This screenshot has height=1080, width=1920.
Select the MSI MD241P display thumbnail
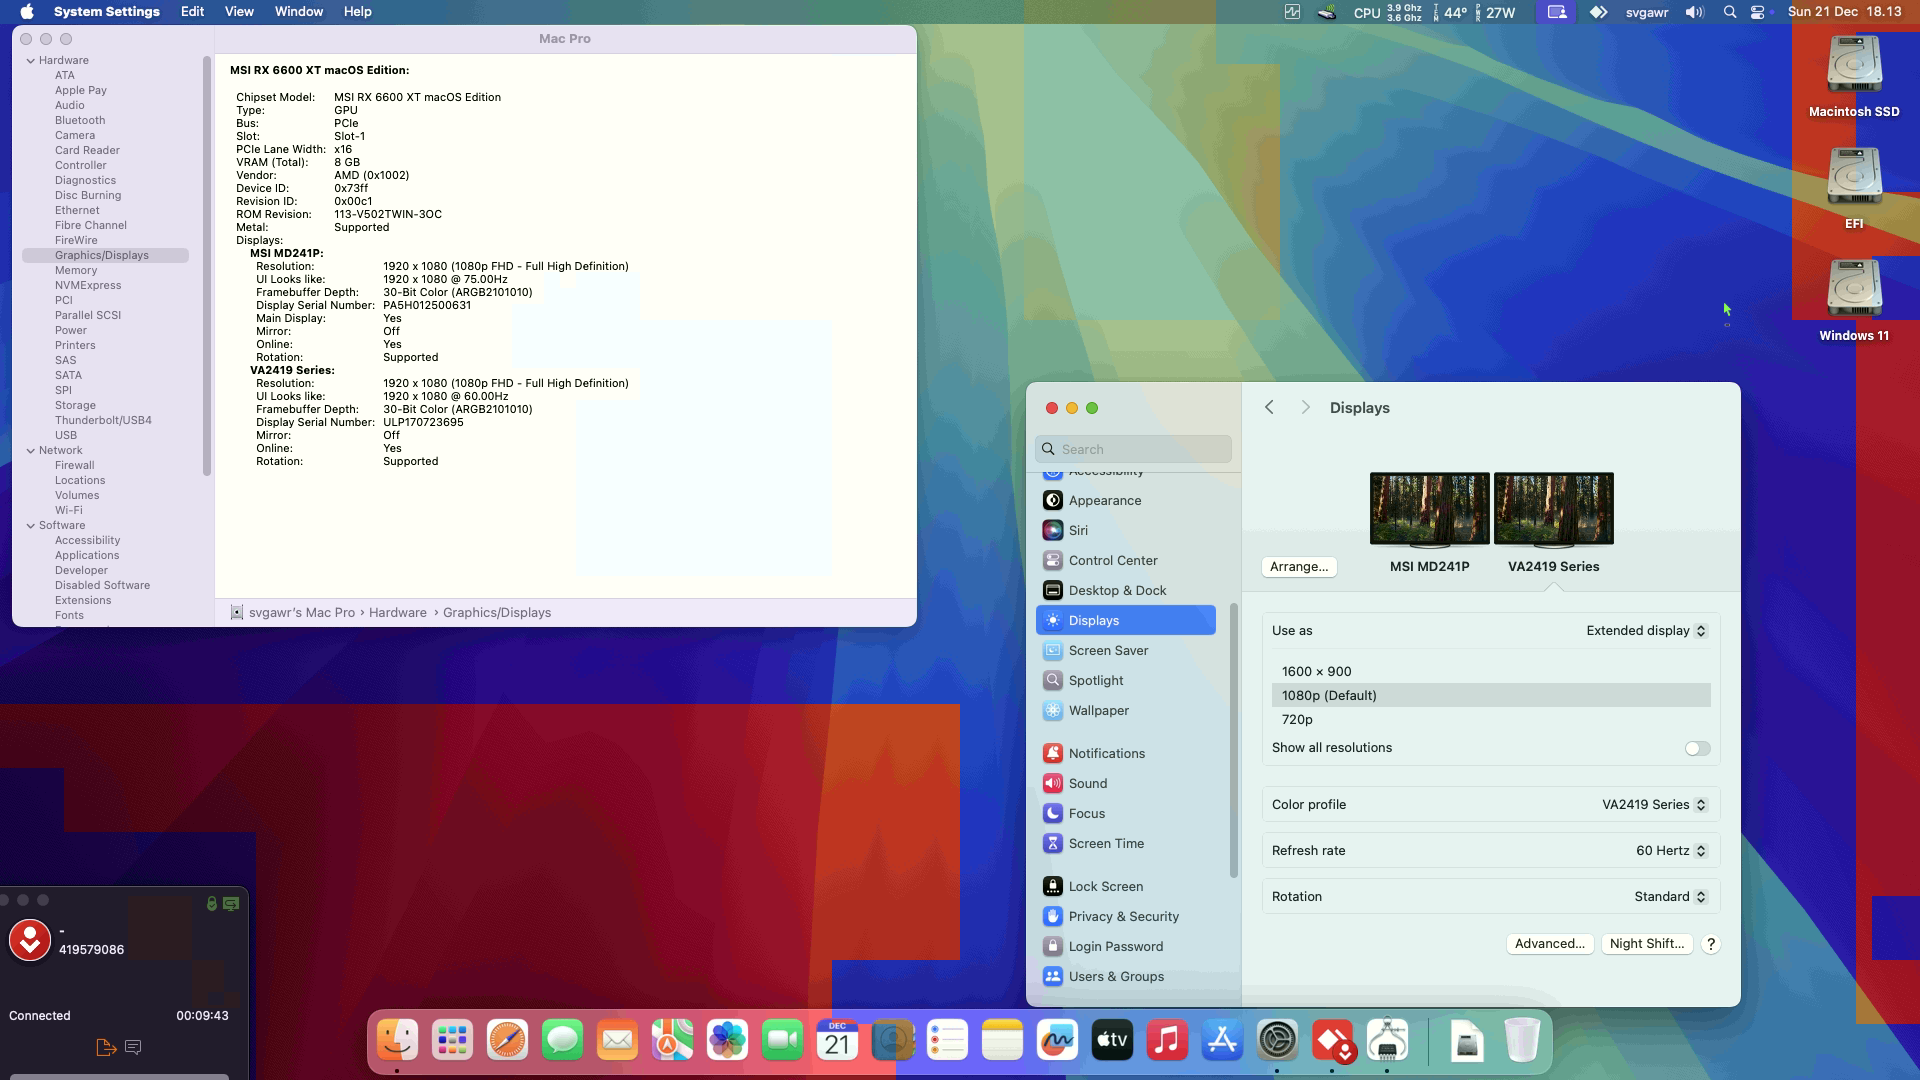click(1429, 510)
